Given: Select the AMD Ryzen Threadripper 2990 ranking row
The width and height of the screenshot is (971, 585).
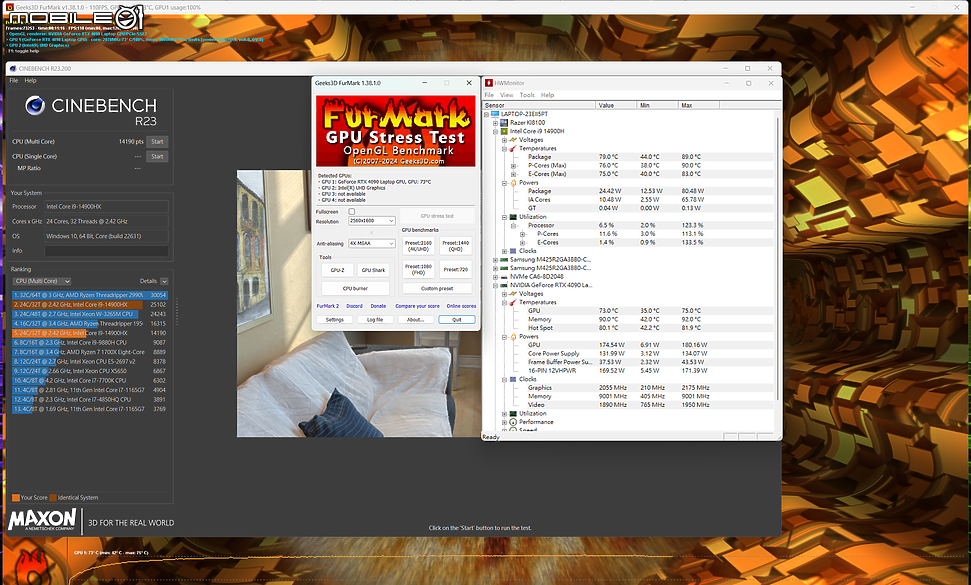Looking at the screenshot, I should tap(90, 295).
